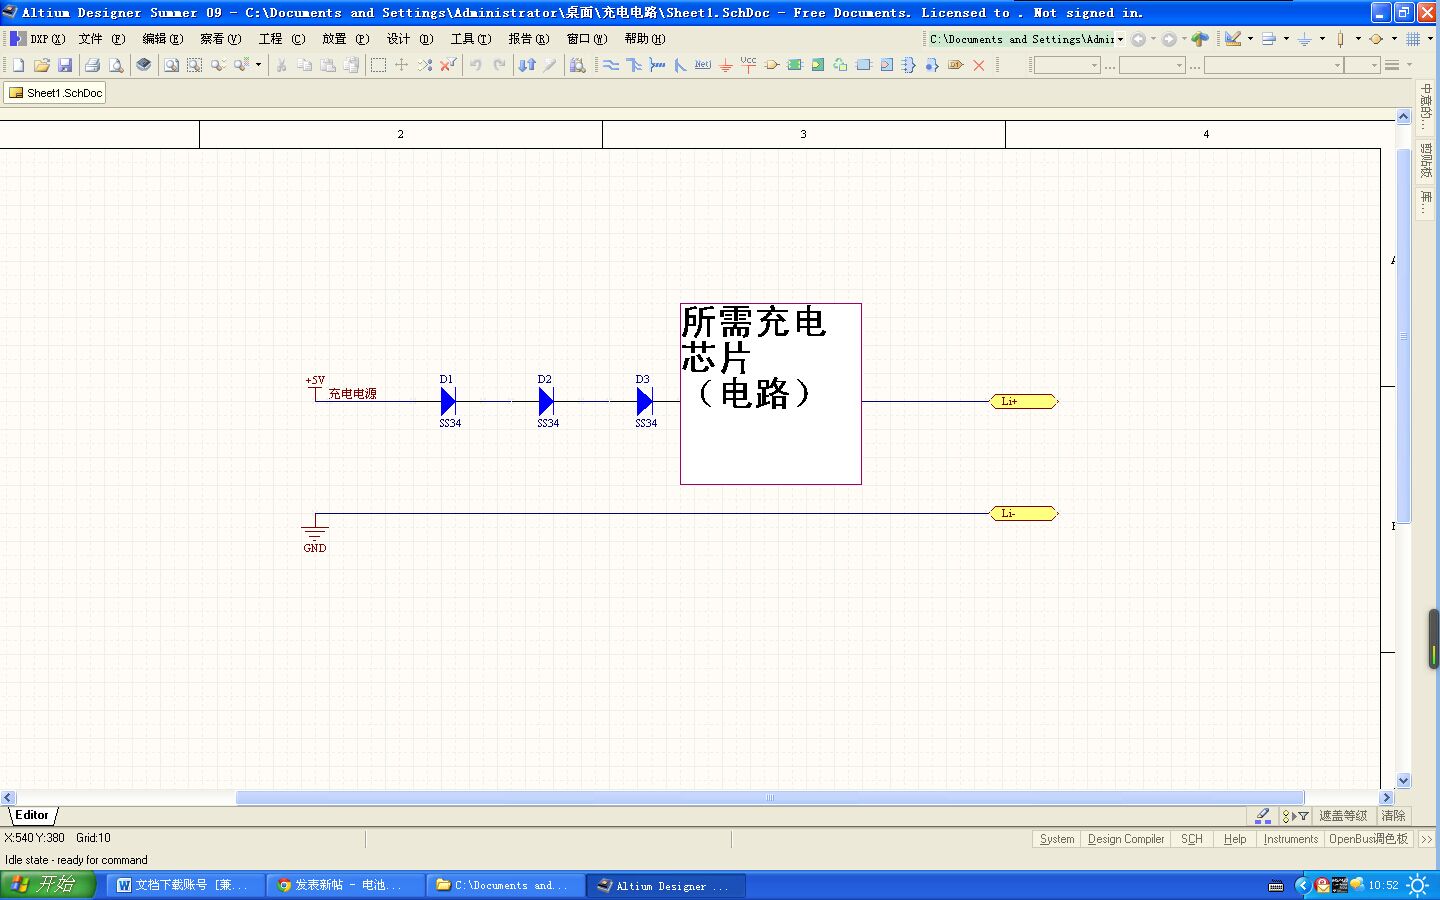This screenshot has height=900, width=1440.
Task: Select objects inside area dashed-rectangle icon
Action: coord(378,65)
